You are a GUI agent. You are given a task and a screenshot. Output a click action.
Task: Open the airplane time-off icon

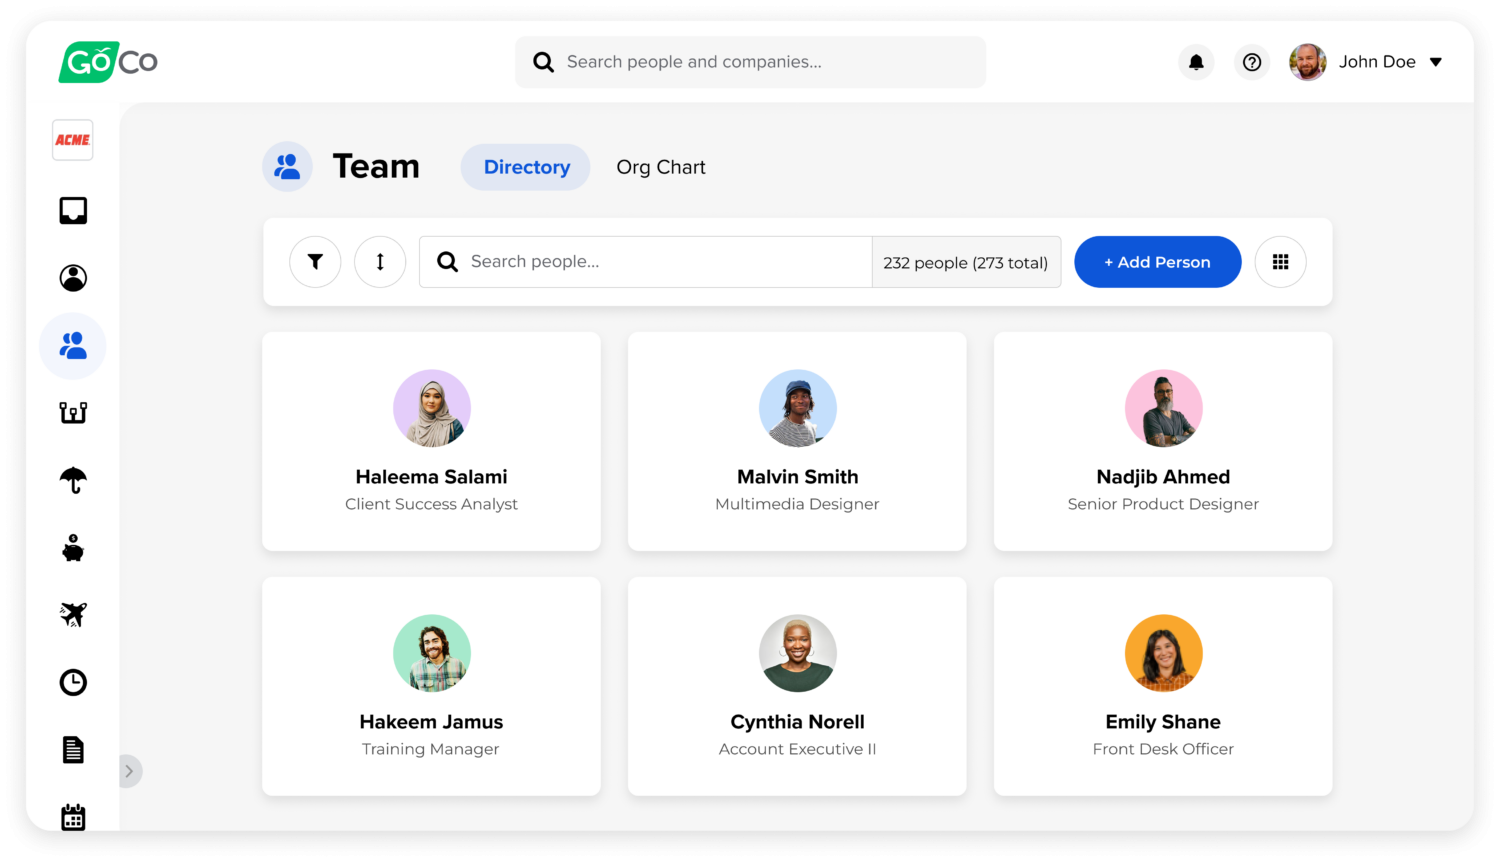click(x=73, y=614)
